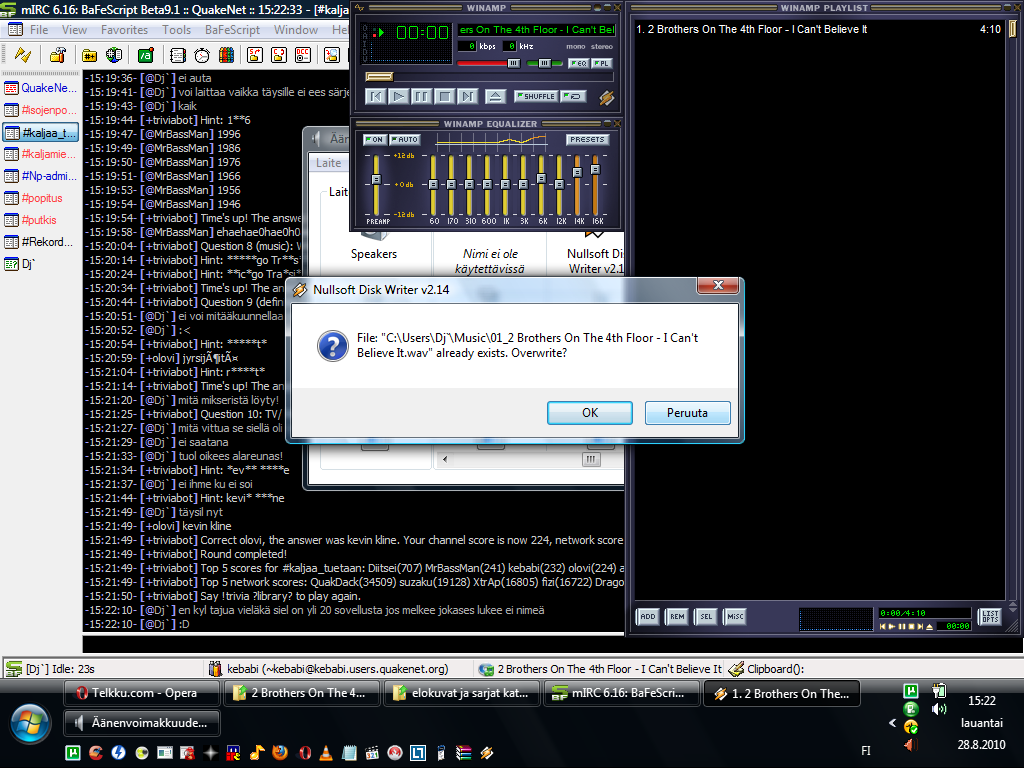Click Peruuta to cancel overwrite
This screenshot has width=1024, height=768.
(687, 413)
